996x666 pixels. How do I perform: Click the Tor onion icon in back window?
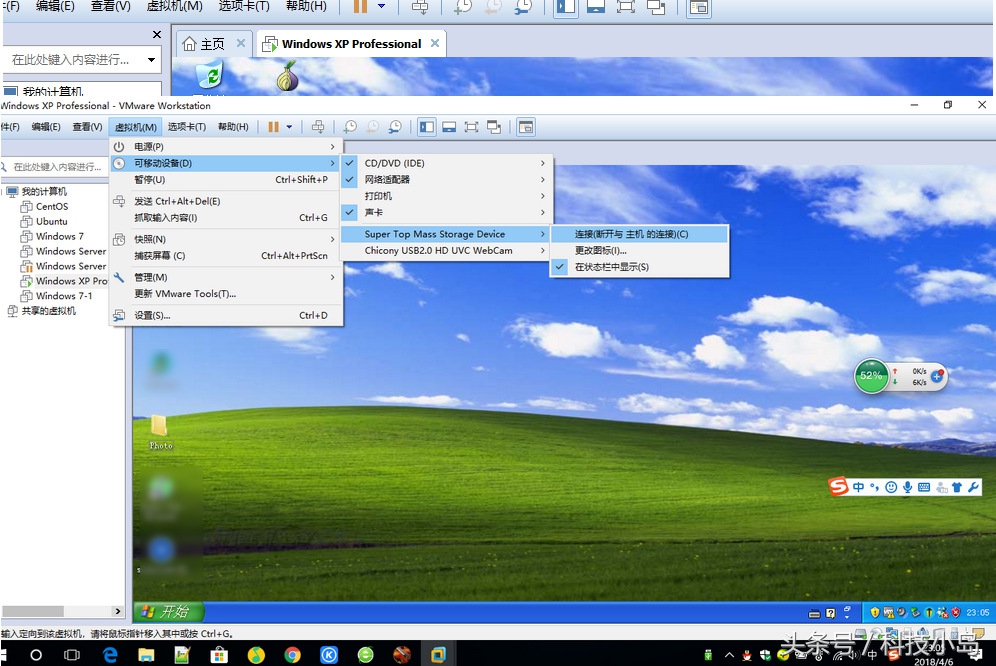288,76
